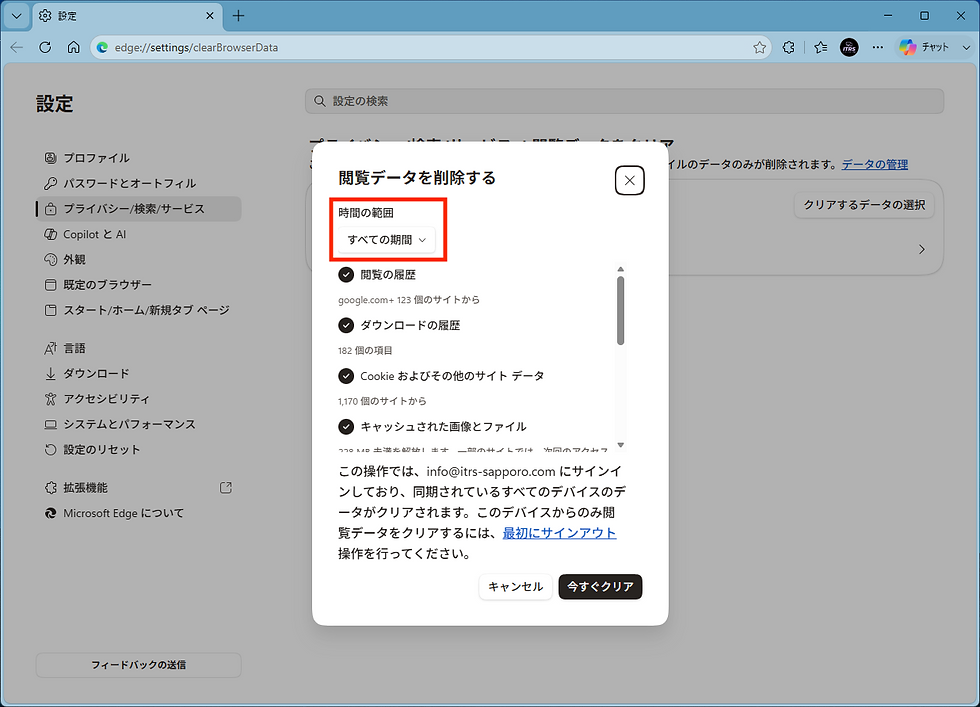The image size is (980, 707).
Task: Open Copilot と AI settings section
Action: [x=139, y=234]
